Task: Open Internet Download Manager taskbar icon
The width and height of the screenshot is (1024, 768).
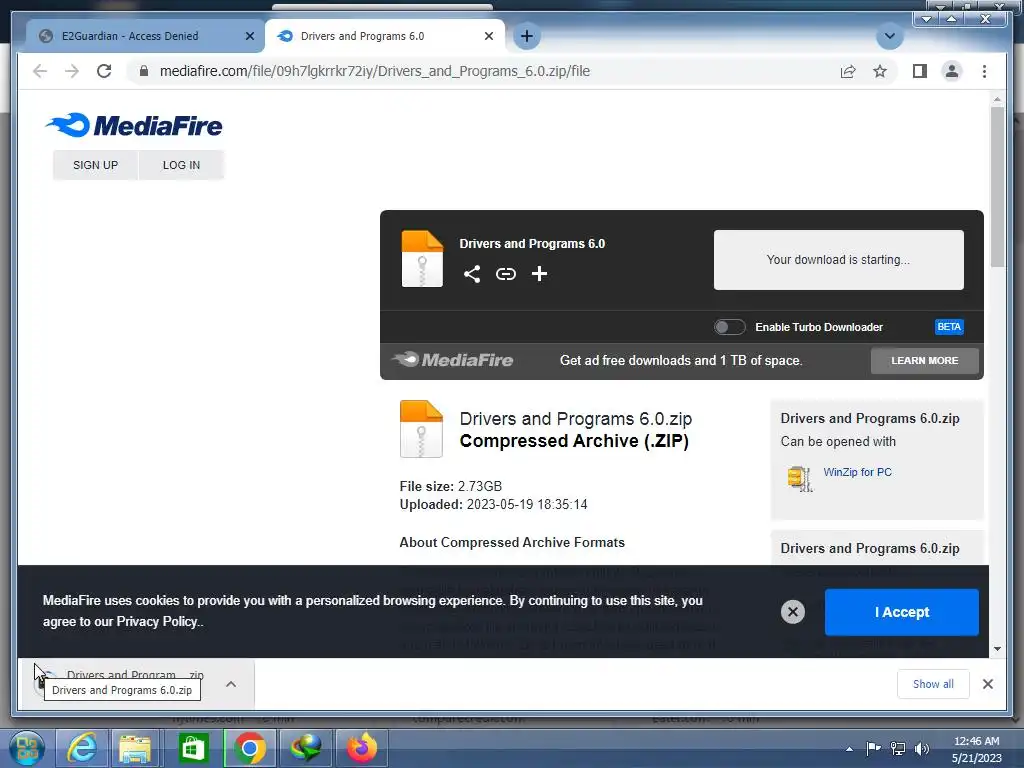Action: tap(306, 748)
